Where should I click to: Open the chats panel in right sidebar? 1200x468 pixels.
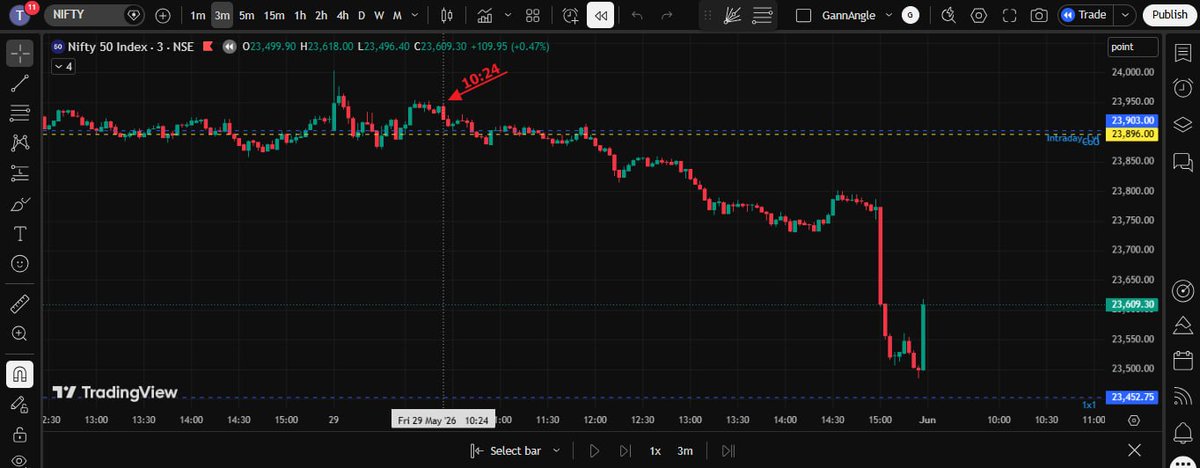[1182, 160]
